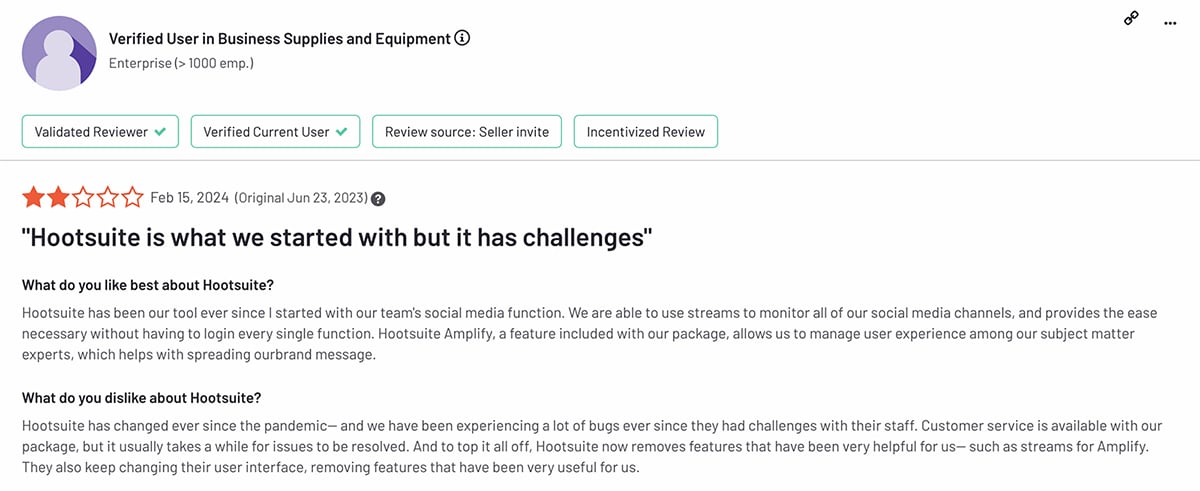Click the Incentivized Review badge
Image resolution: width=1200 pixels, height=491 pixels.
coord(646,132)
